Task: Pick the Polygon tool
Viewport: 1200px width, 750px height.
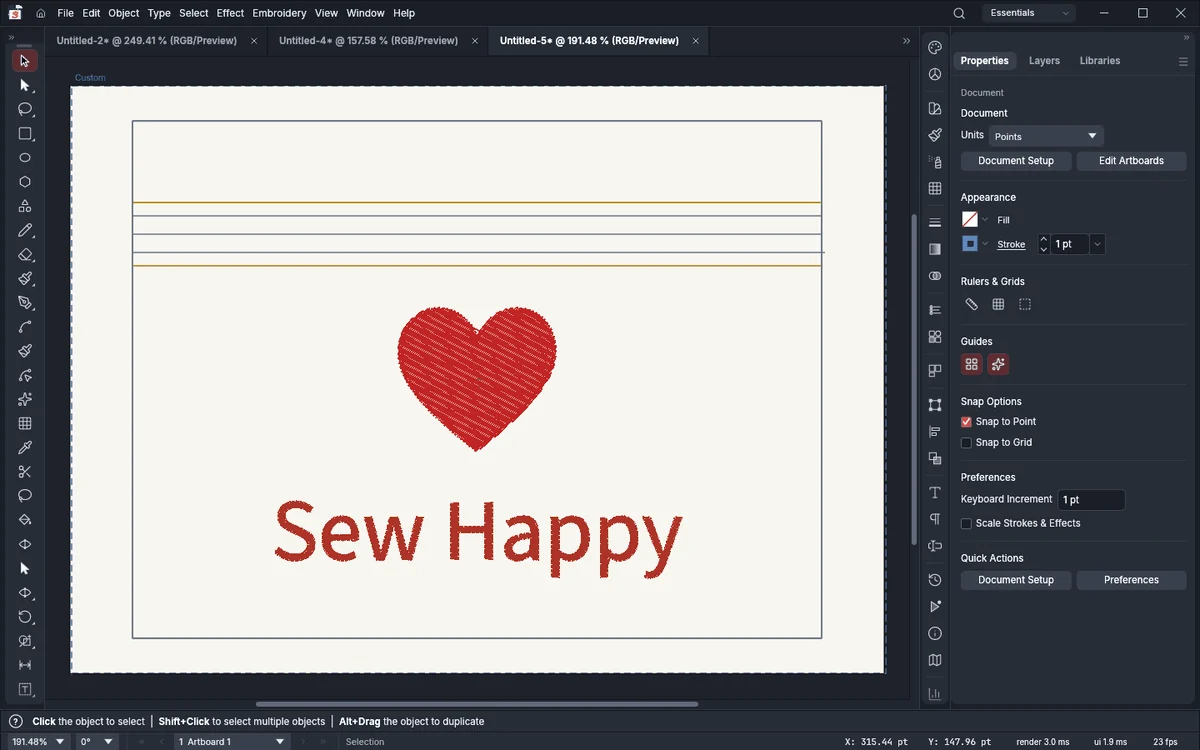Action: coord(25,182)
